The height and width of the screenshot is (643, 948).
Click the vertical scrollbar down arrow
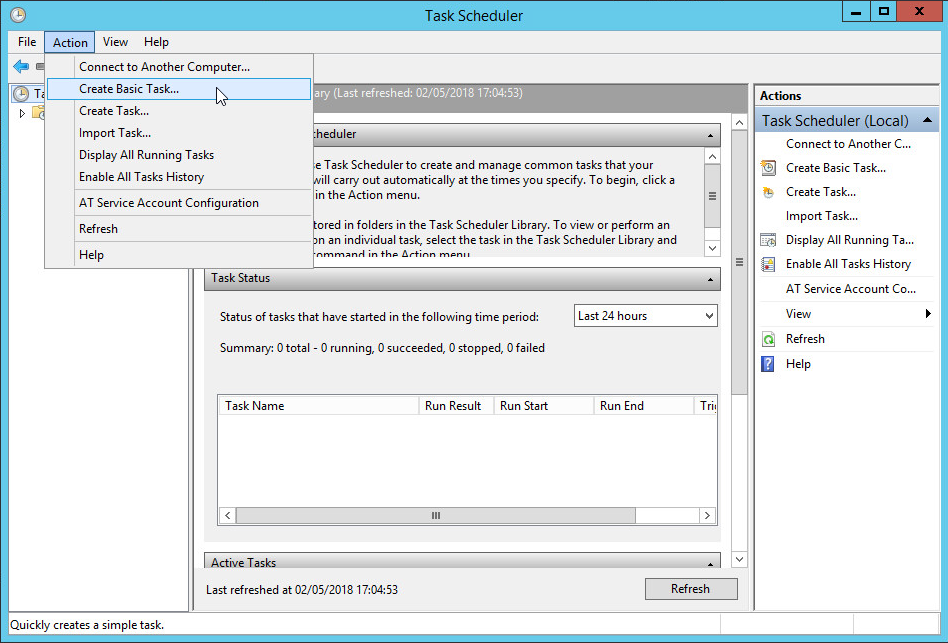point(739,559)
